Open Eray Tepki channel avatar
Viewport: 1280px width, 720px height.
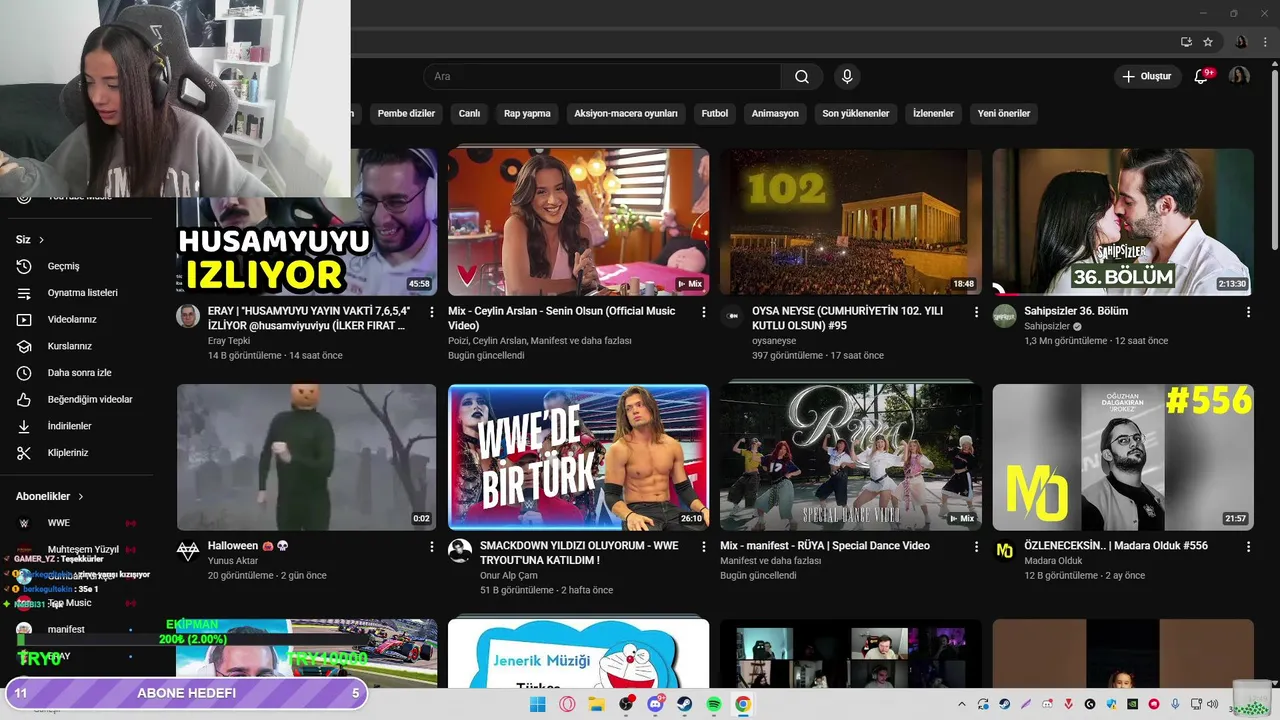pyautogui.click(x=188, y=316)
